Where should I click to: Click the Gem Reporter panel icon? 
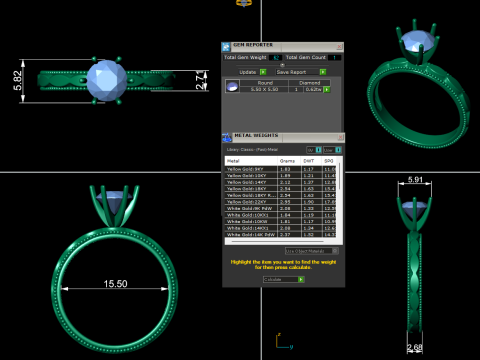pos(226,47)
